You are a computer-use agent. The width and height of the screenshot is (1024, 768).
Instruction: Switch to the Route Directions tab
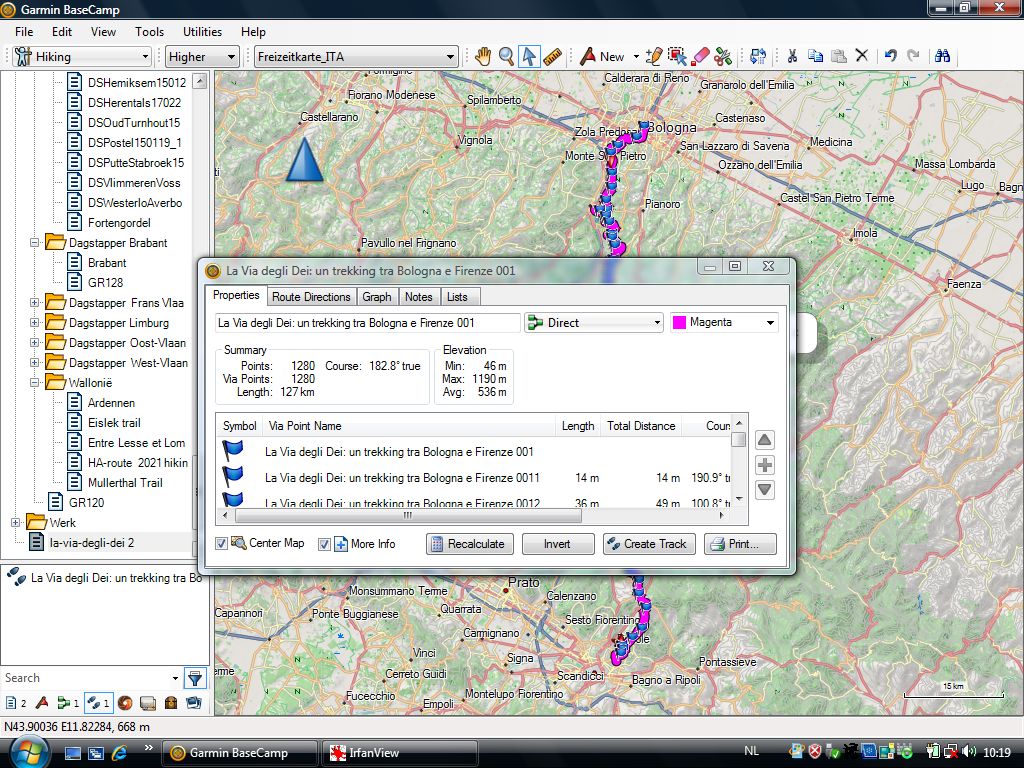tap(311, 297)
